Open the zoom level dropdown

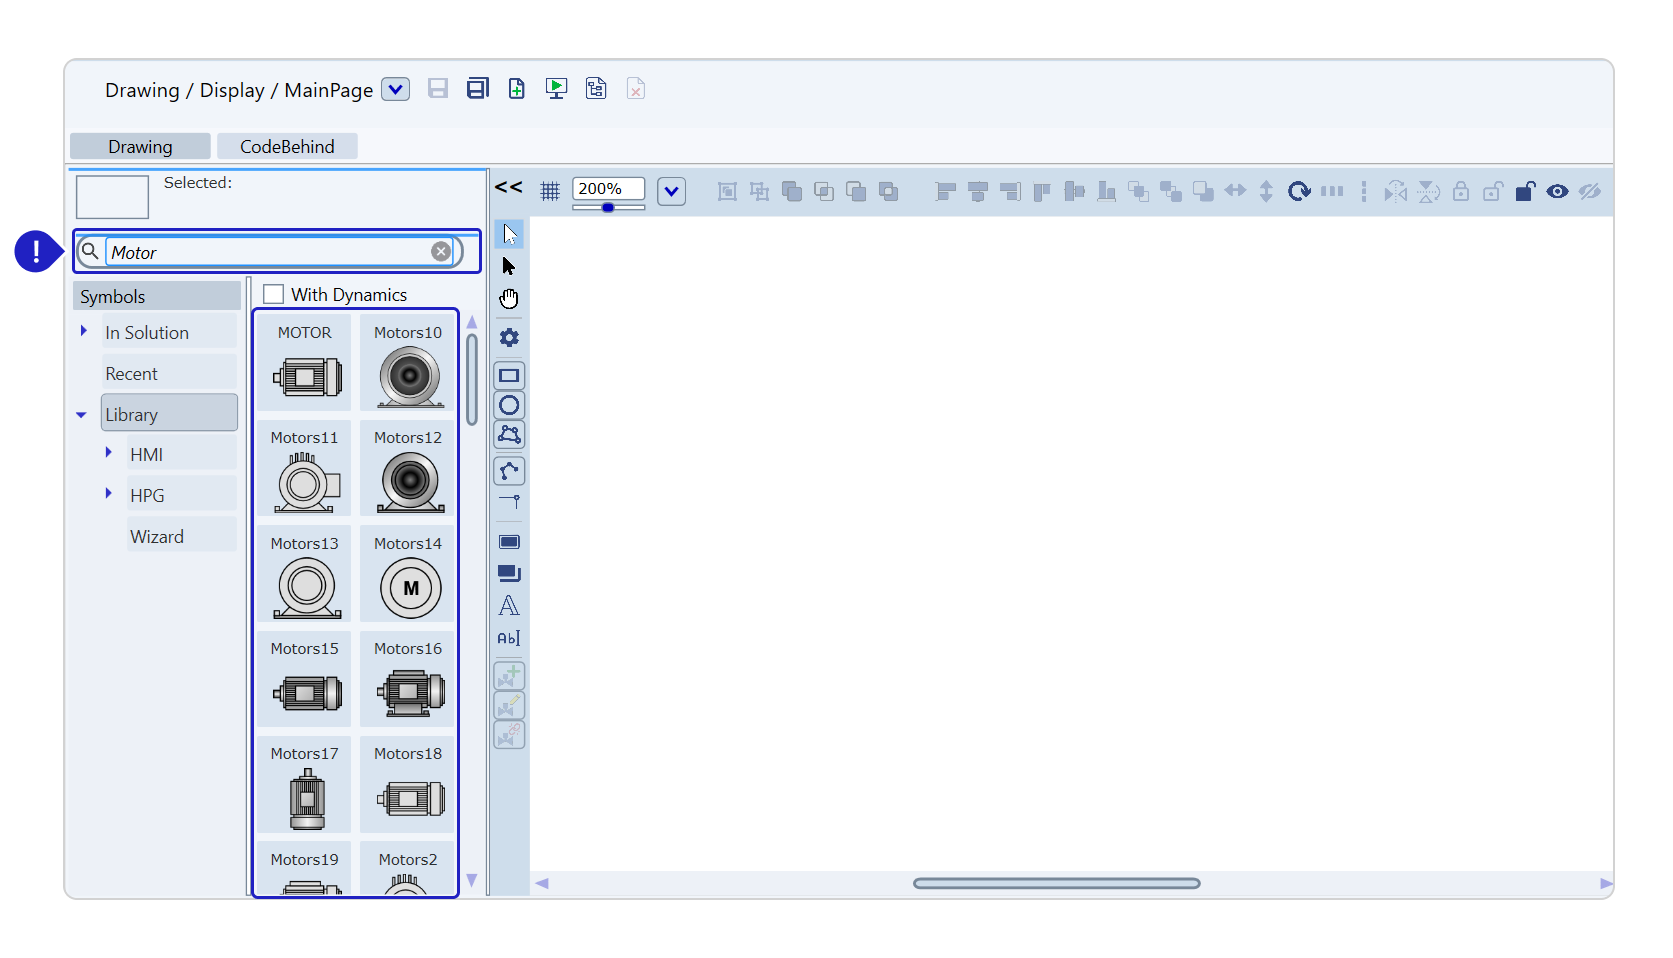(671, 191)
